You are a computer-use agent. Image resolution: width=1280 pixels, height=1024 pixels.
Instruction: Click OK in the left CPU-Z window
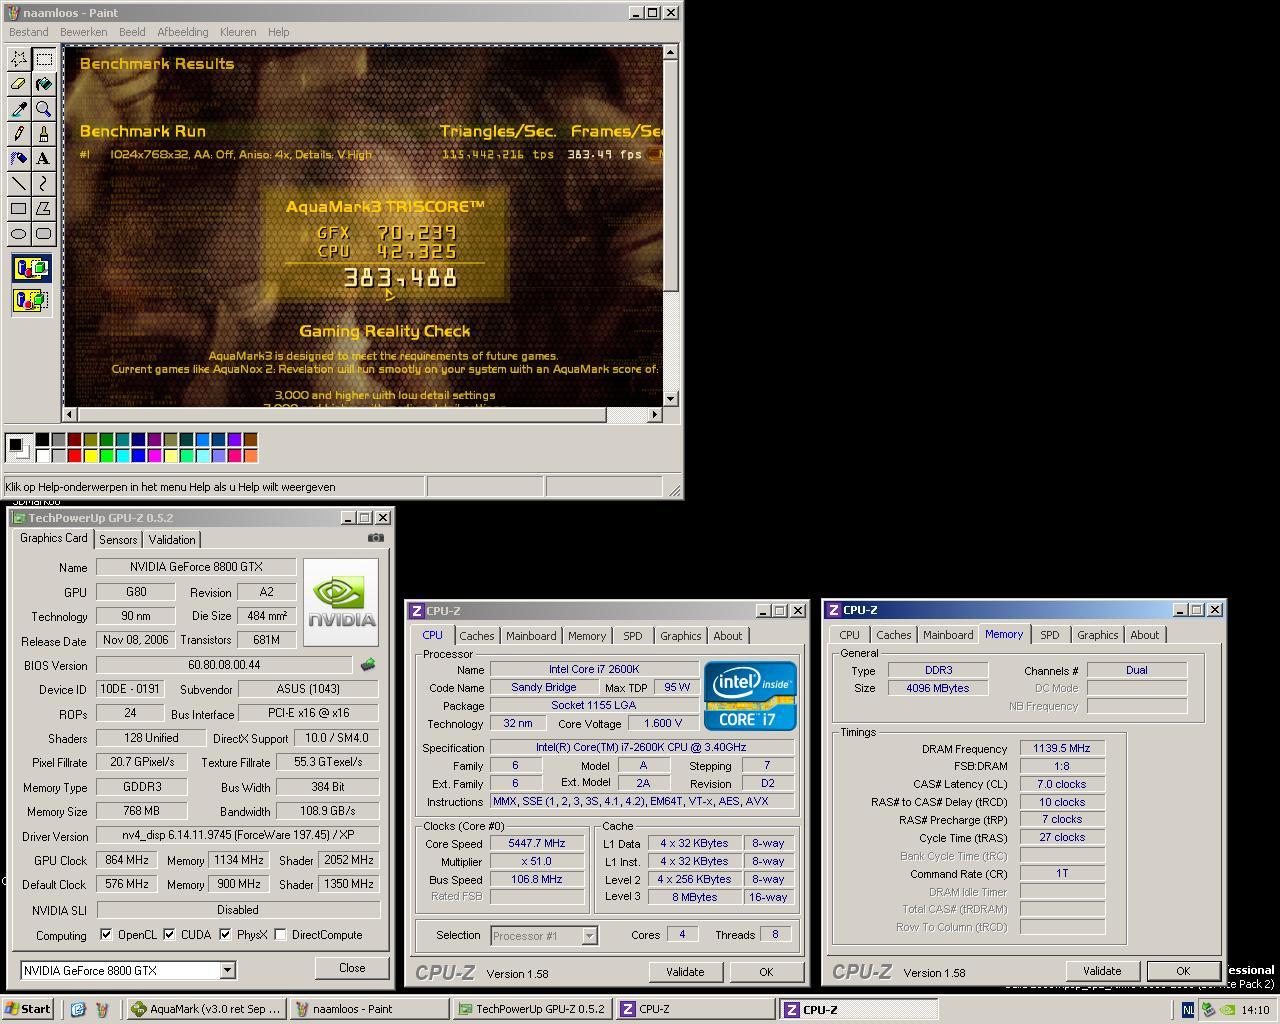[x=766, y=972]
